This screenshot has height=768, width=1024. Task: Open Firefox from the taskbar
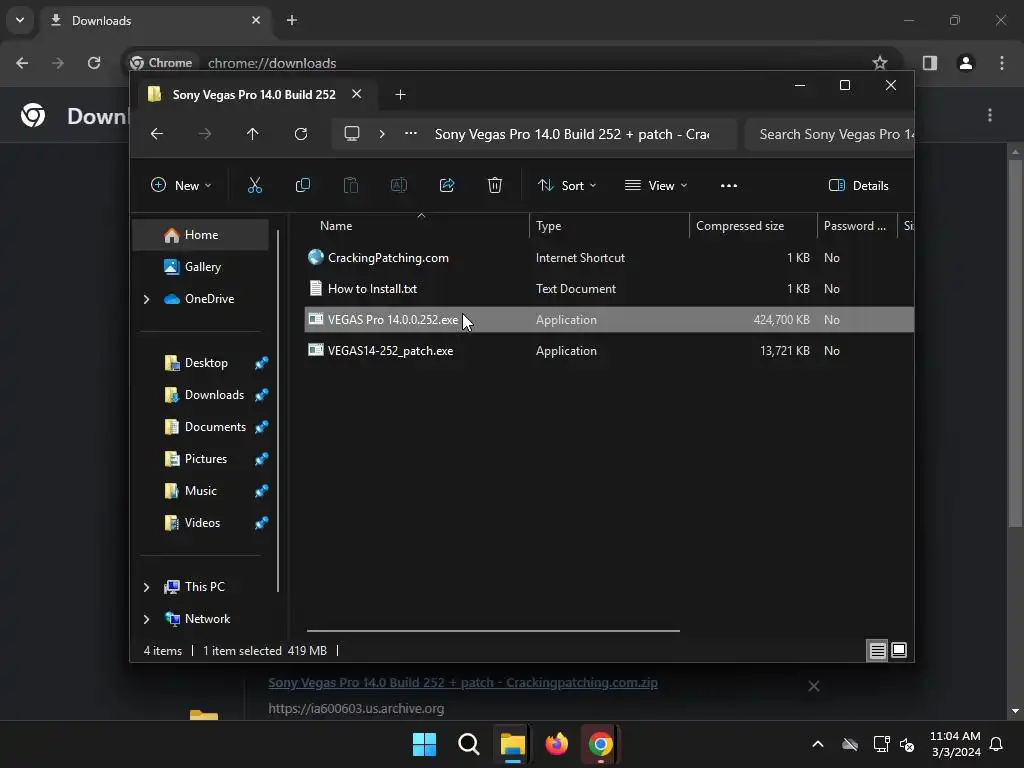pos(556,744)
